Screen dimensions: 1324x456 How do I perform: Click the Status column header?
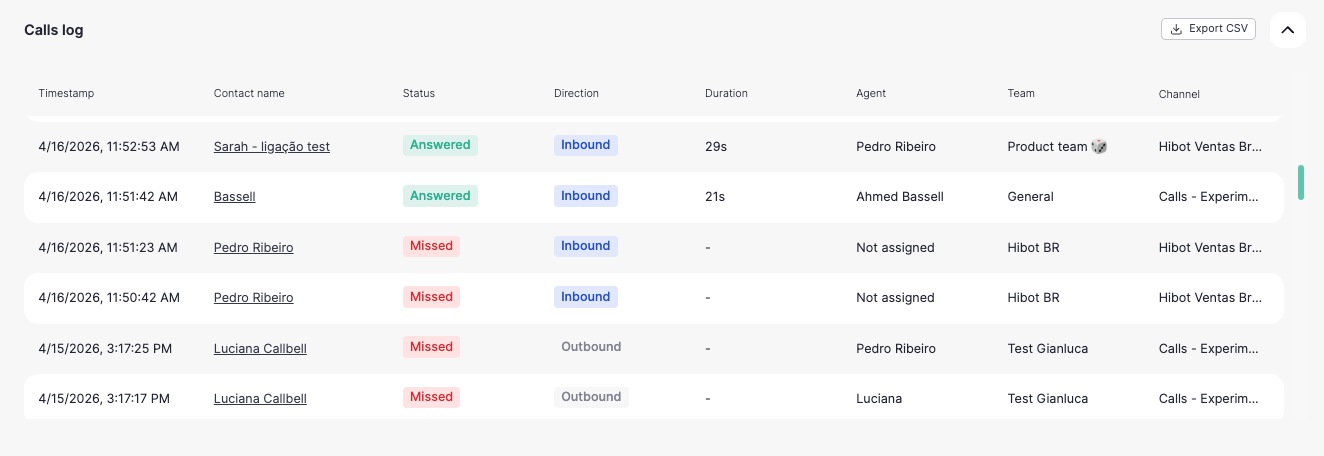tap(419, 93)
